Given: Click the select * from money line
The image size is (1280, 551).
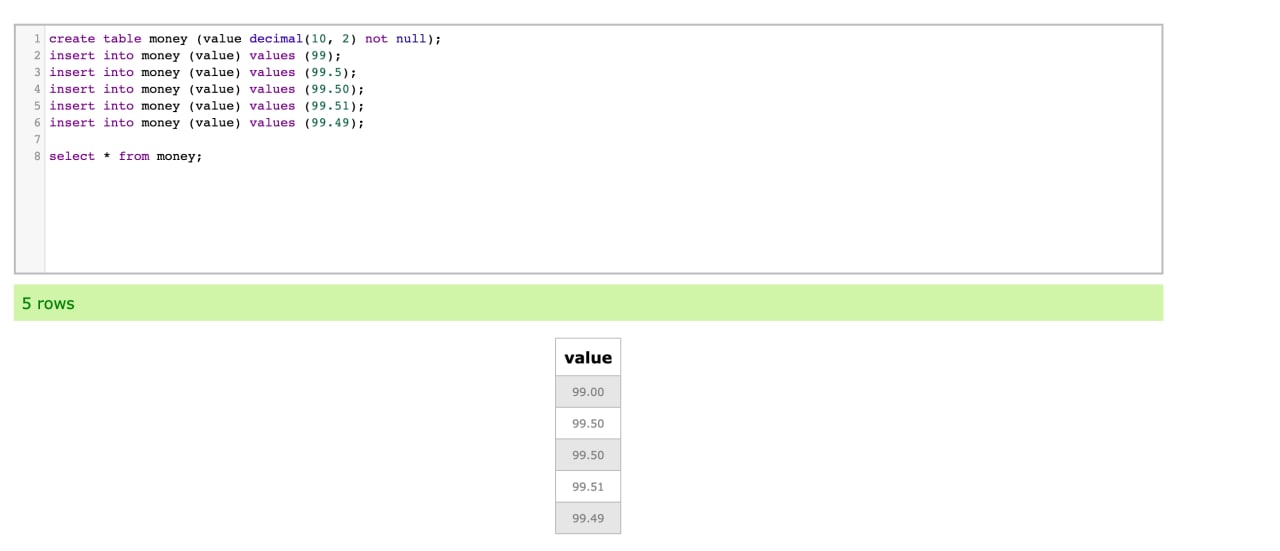Looking at the screenshot, I should coord(126,156).
